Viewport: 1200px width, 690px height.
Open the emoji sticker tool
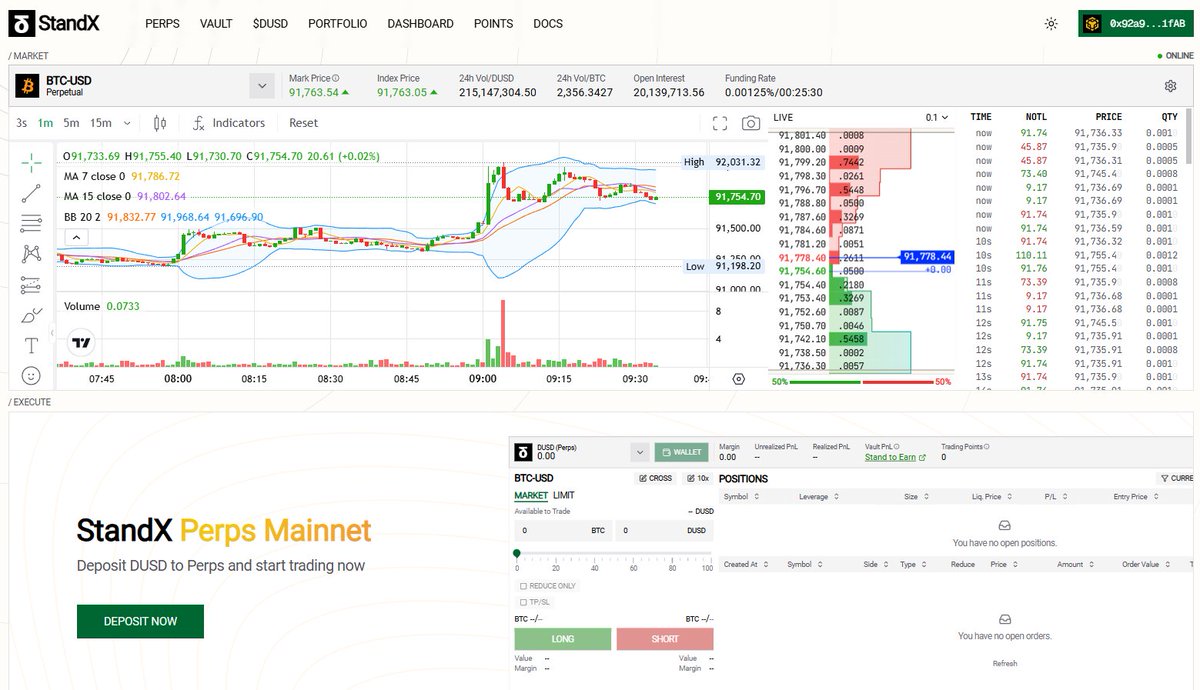pyautogui.click(x=30, y=375)
